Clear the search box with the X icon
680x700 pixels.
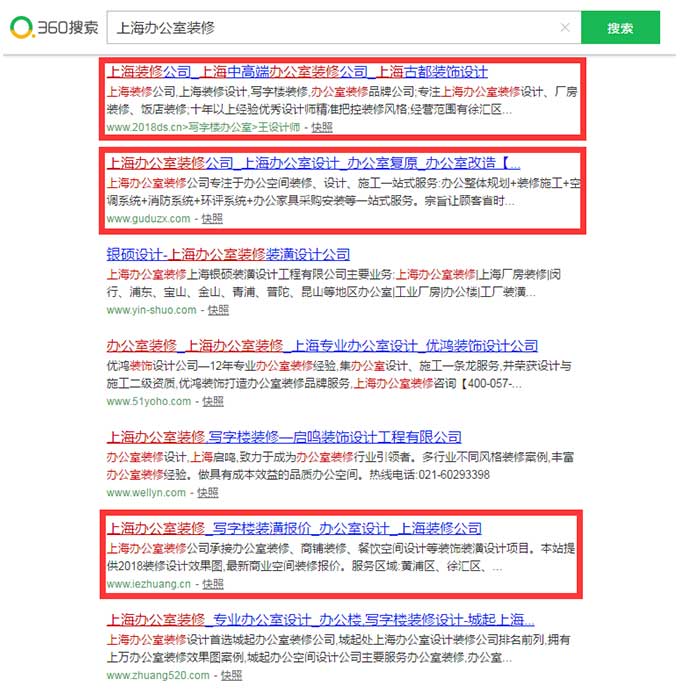click(565, 28)
